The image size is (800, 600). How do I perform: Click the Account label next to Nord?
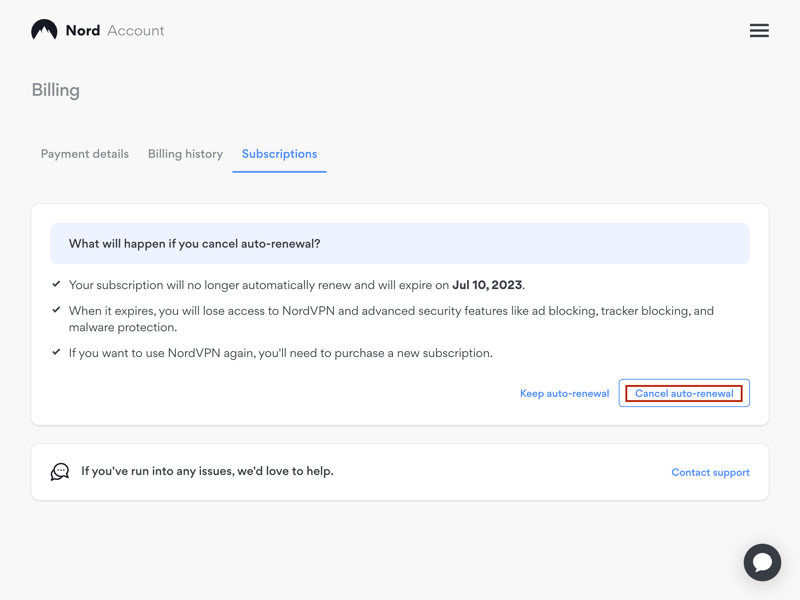[136, 31]
